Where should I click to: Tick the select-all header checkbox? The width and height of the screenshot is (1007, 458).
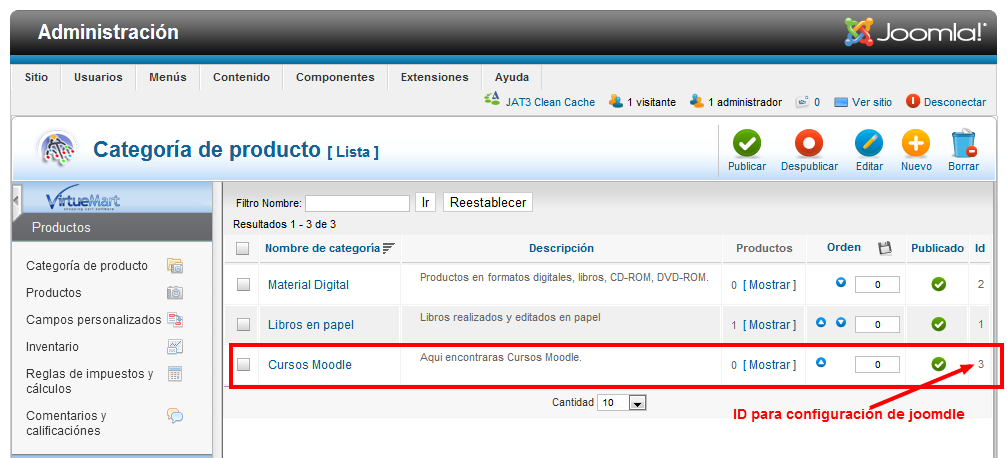point(243,248)
